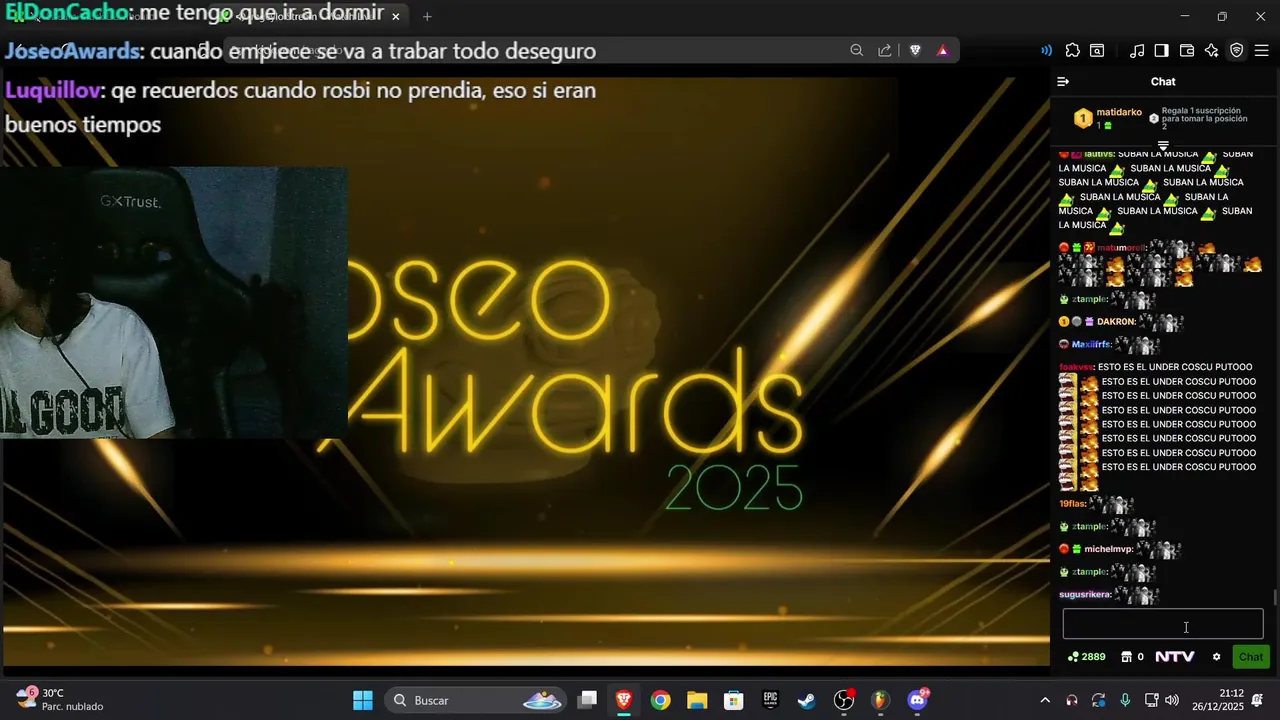
Task: Open Steam from the taskbar
Action: pos(807,700)
